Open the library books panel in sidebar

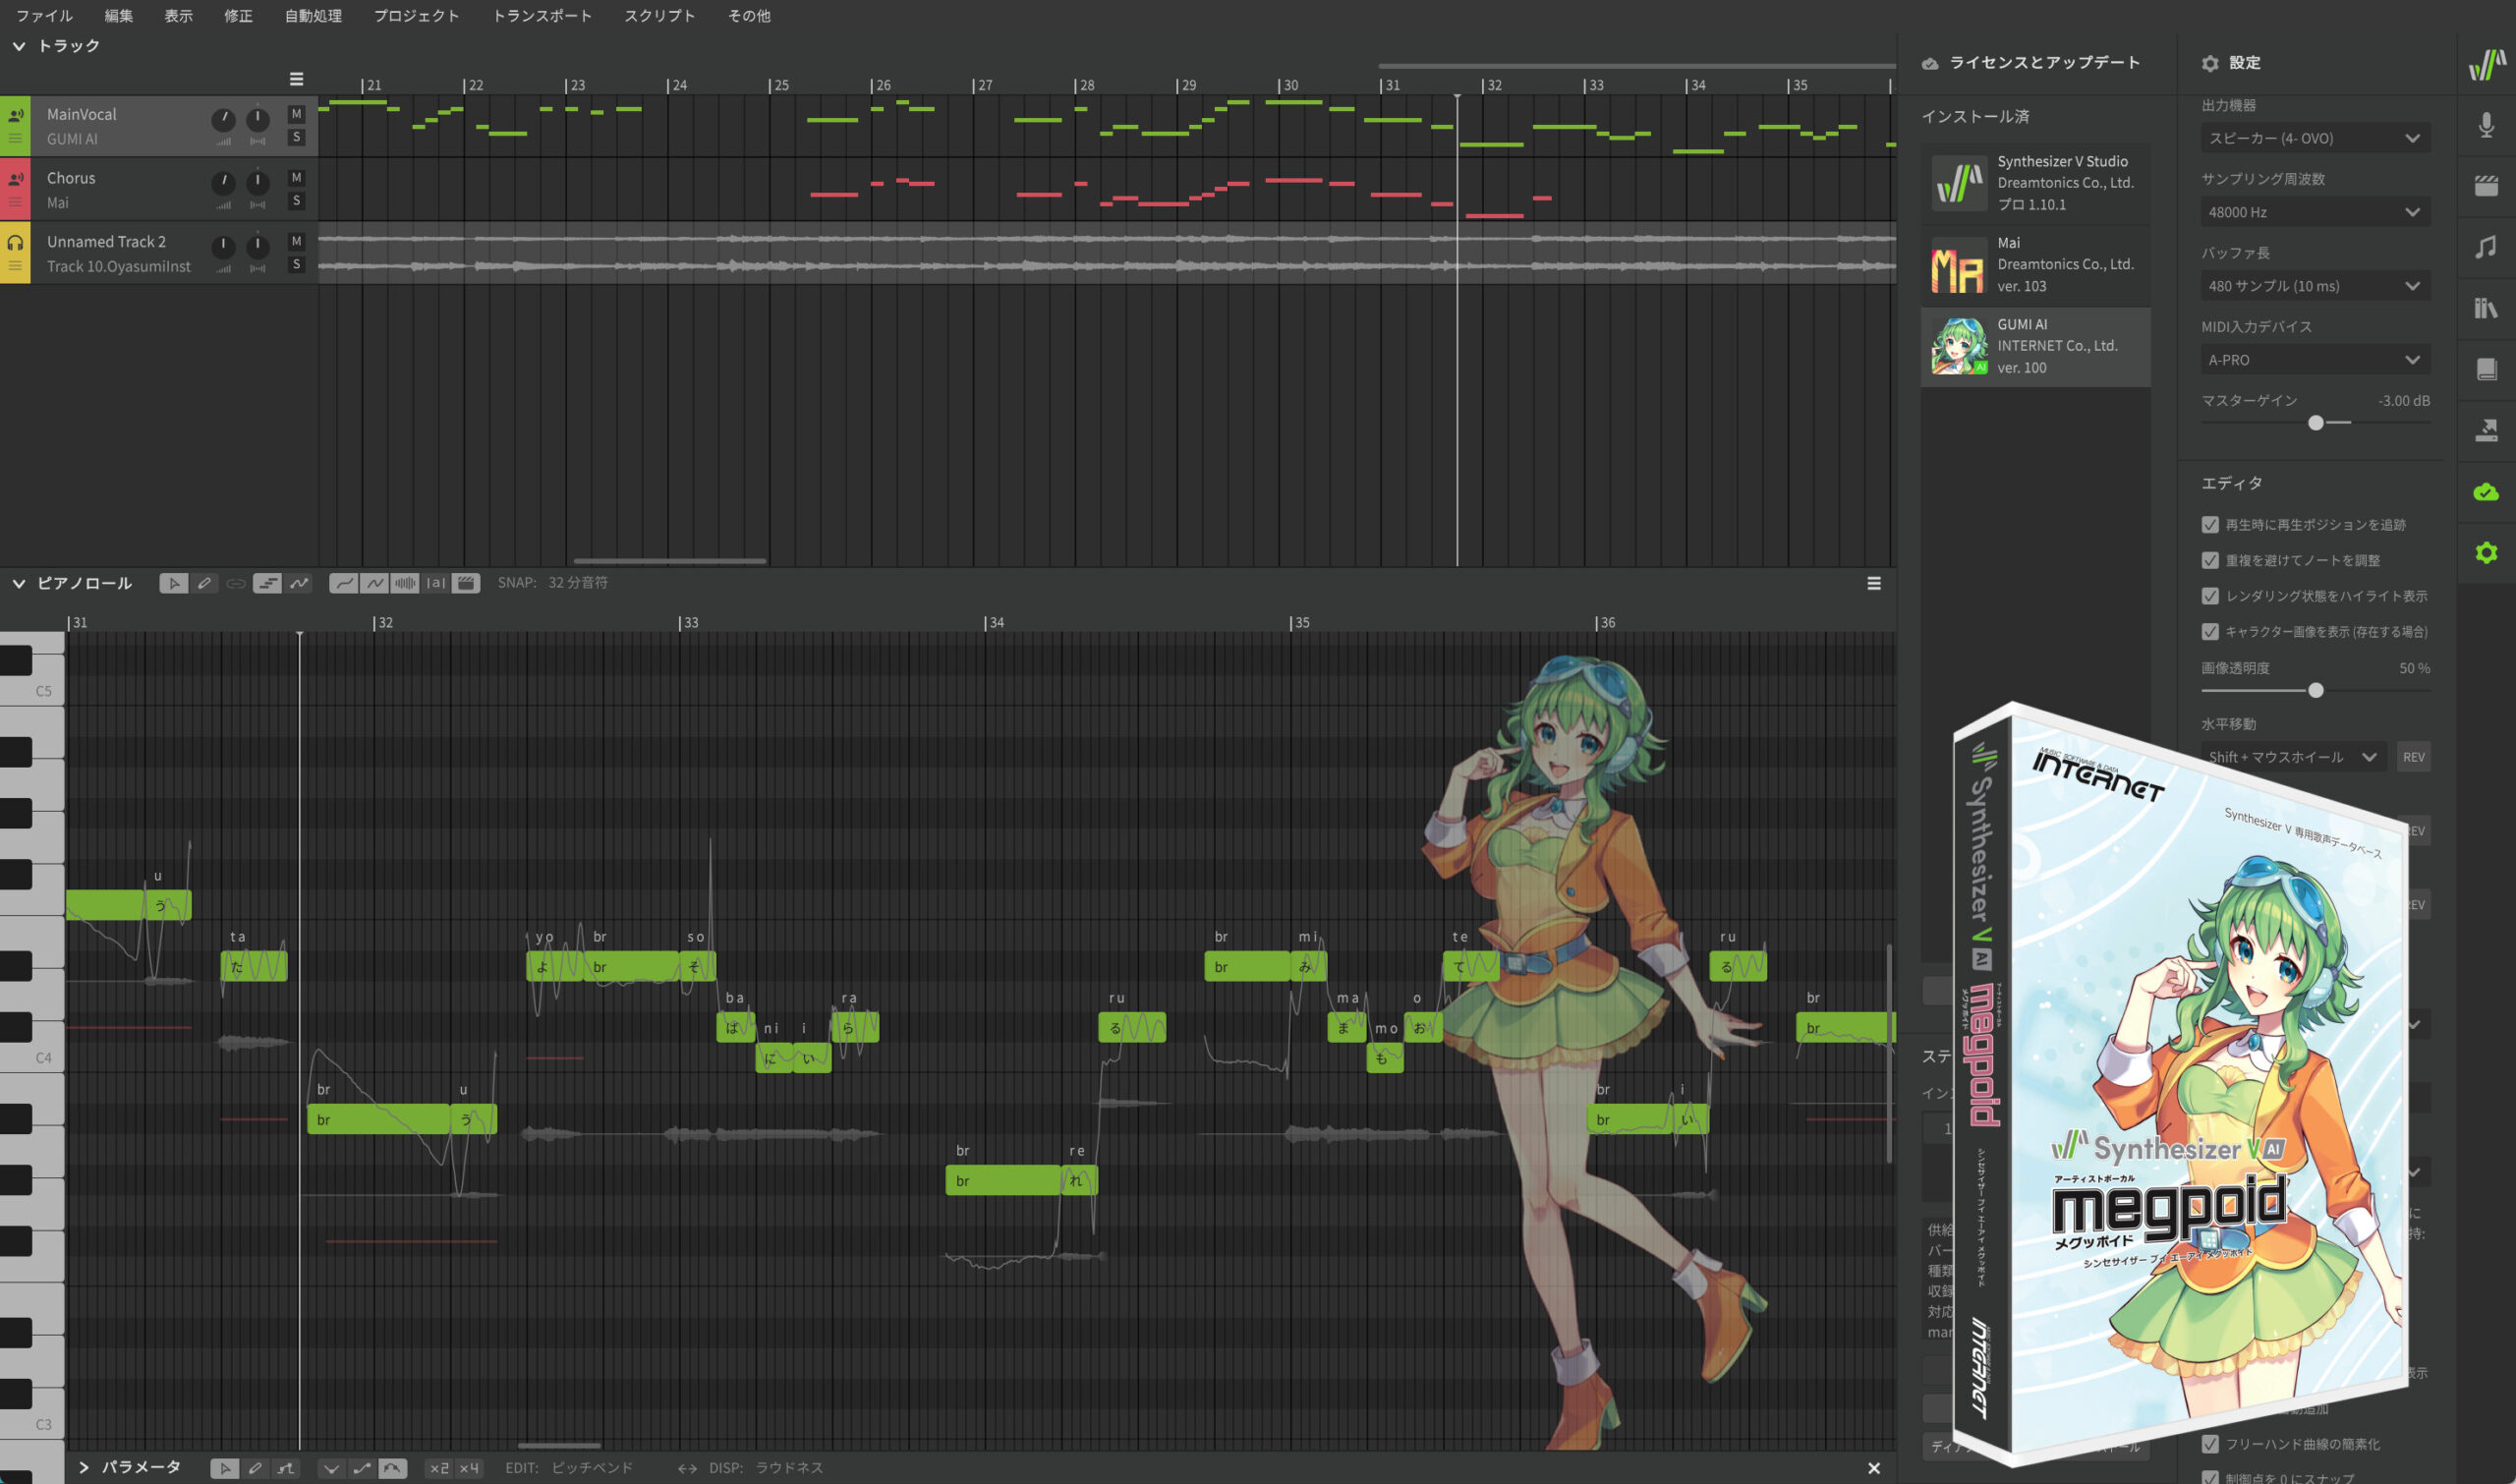point(2486,308)
